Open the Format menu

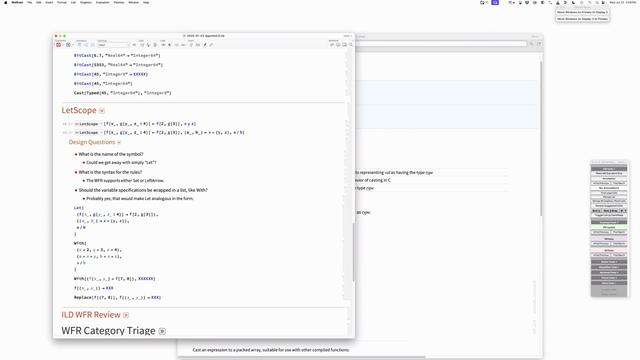(62, 2)
